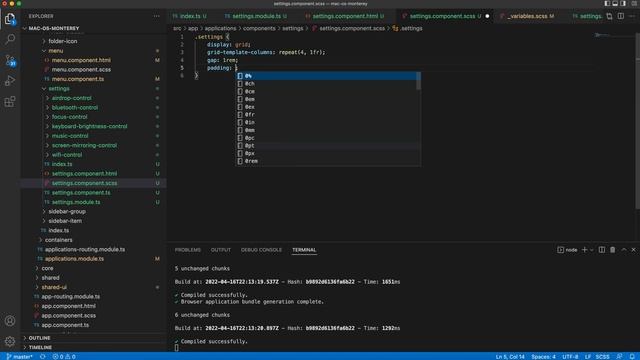Maximize the panel with caret-up icon
Viewport: 640px width, 360px height.
tap(624, 250)
